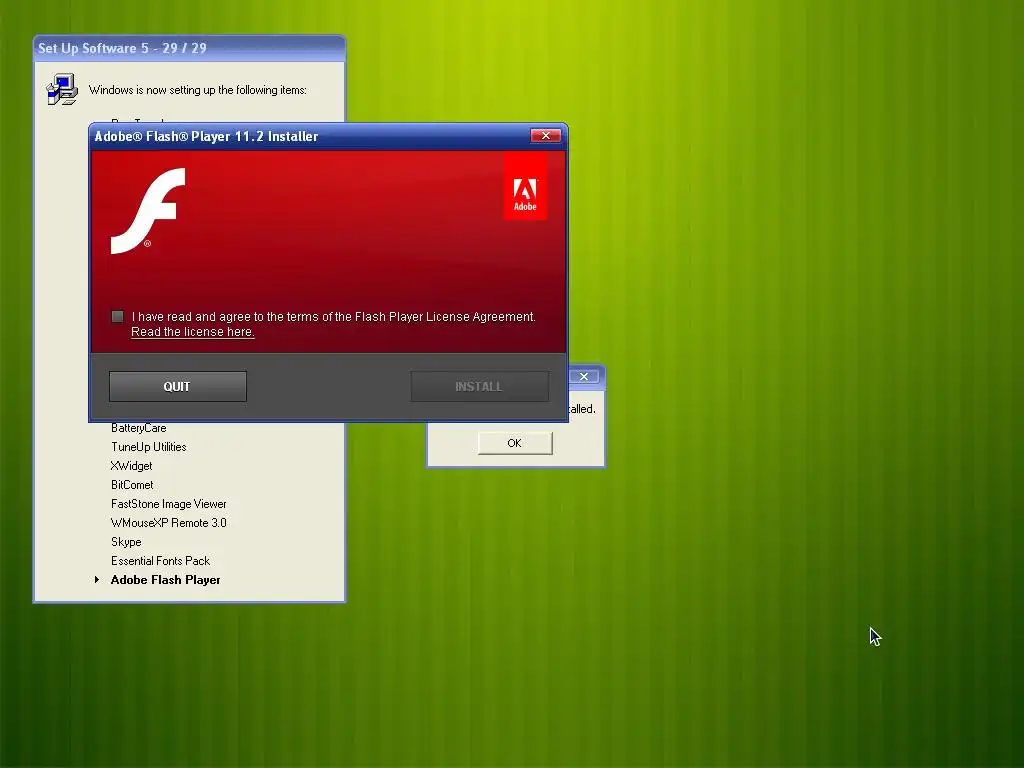This screenshot has height=768, width=1024.
Task: Select 'BatteryCare' in the setup list
Action: (138, 428)
